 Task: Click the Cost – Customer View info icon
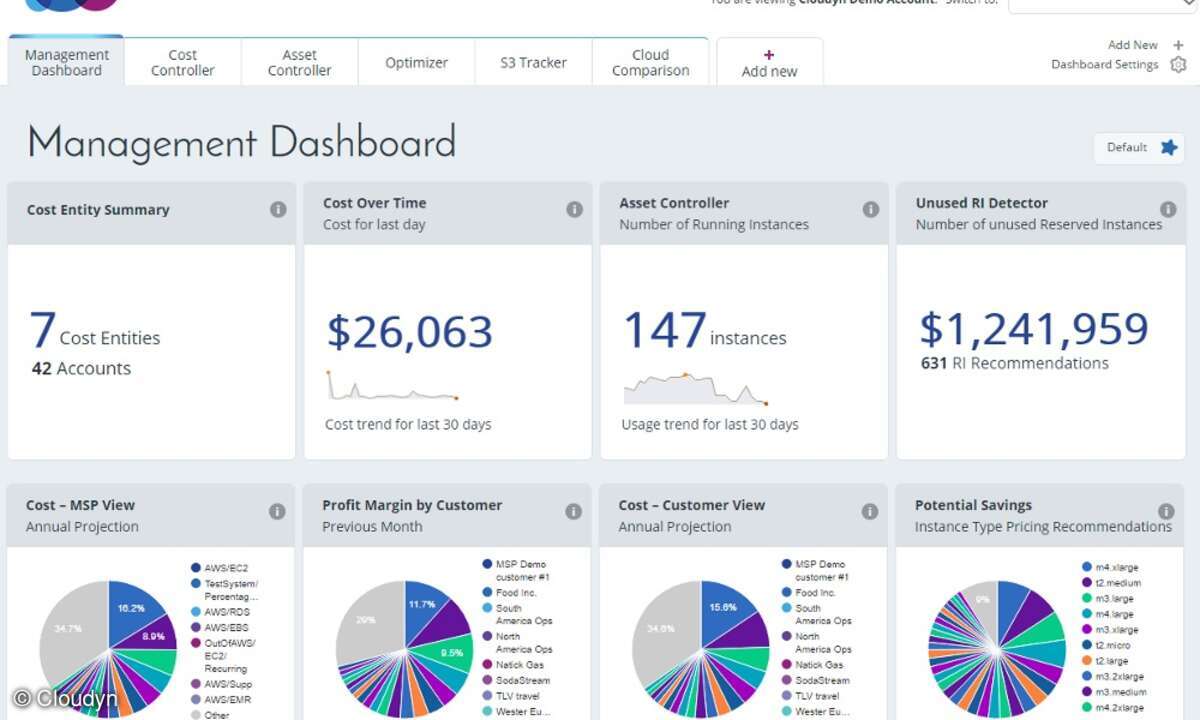pyautogui.click(x=870, y=511)
